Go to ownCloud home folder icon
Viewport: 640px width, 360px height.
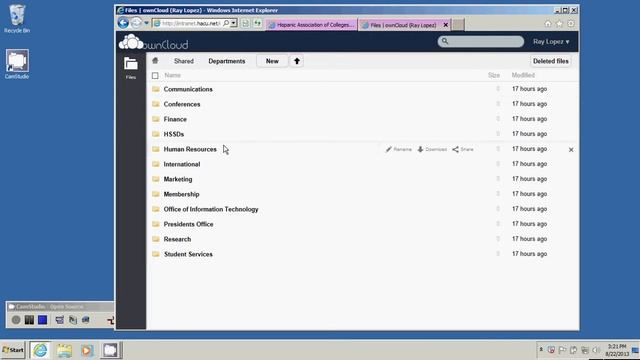tap(155, 61)
